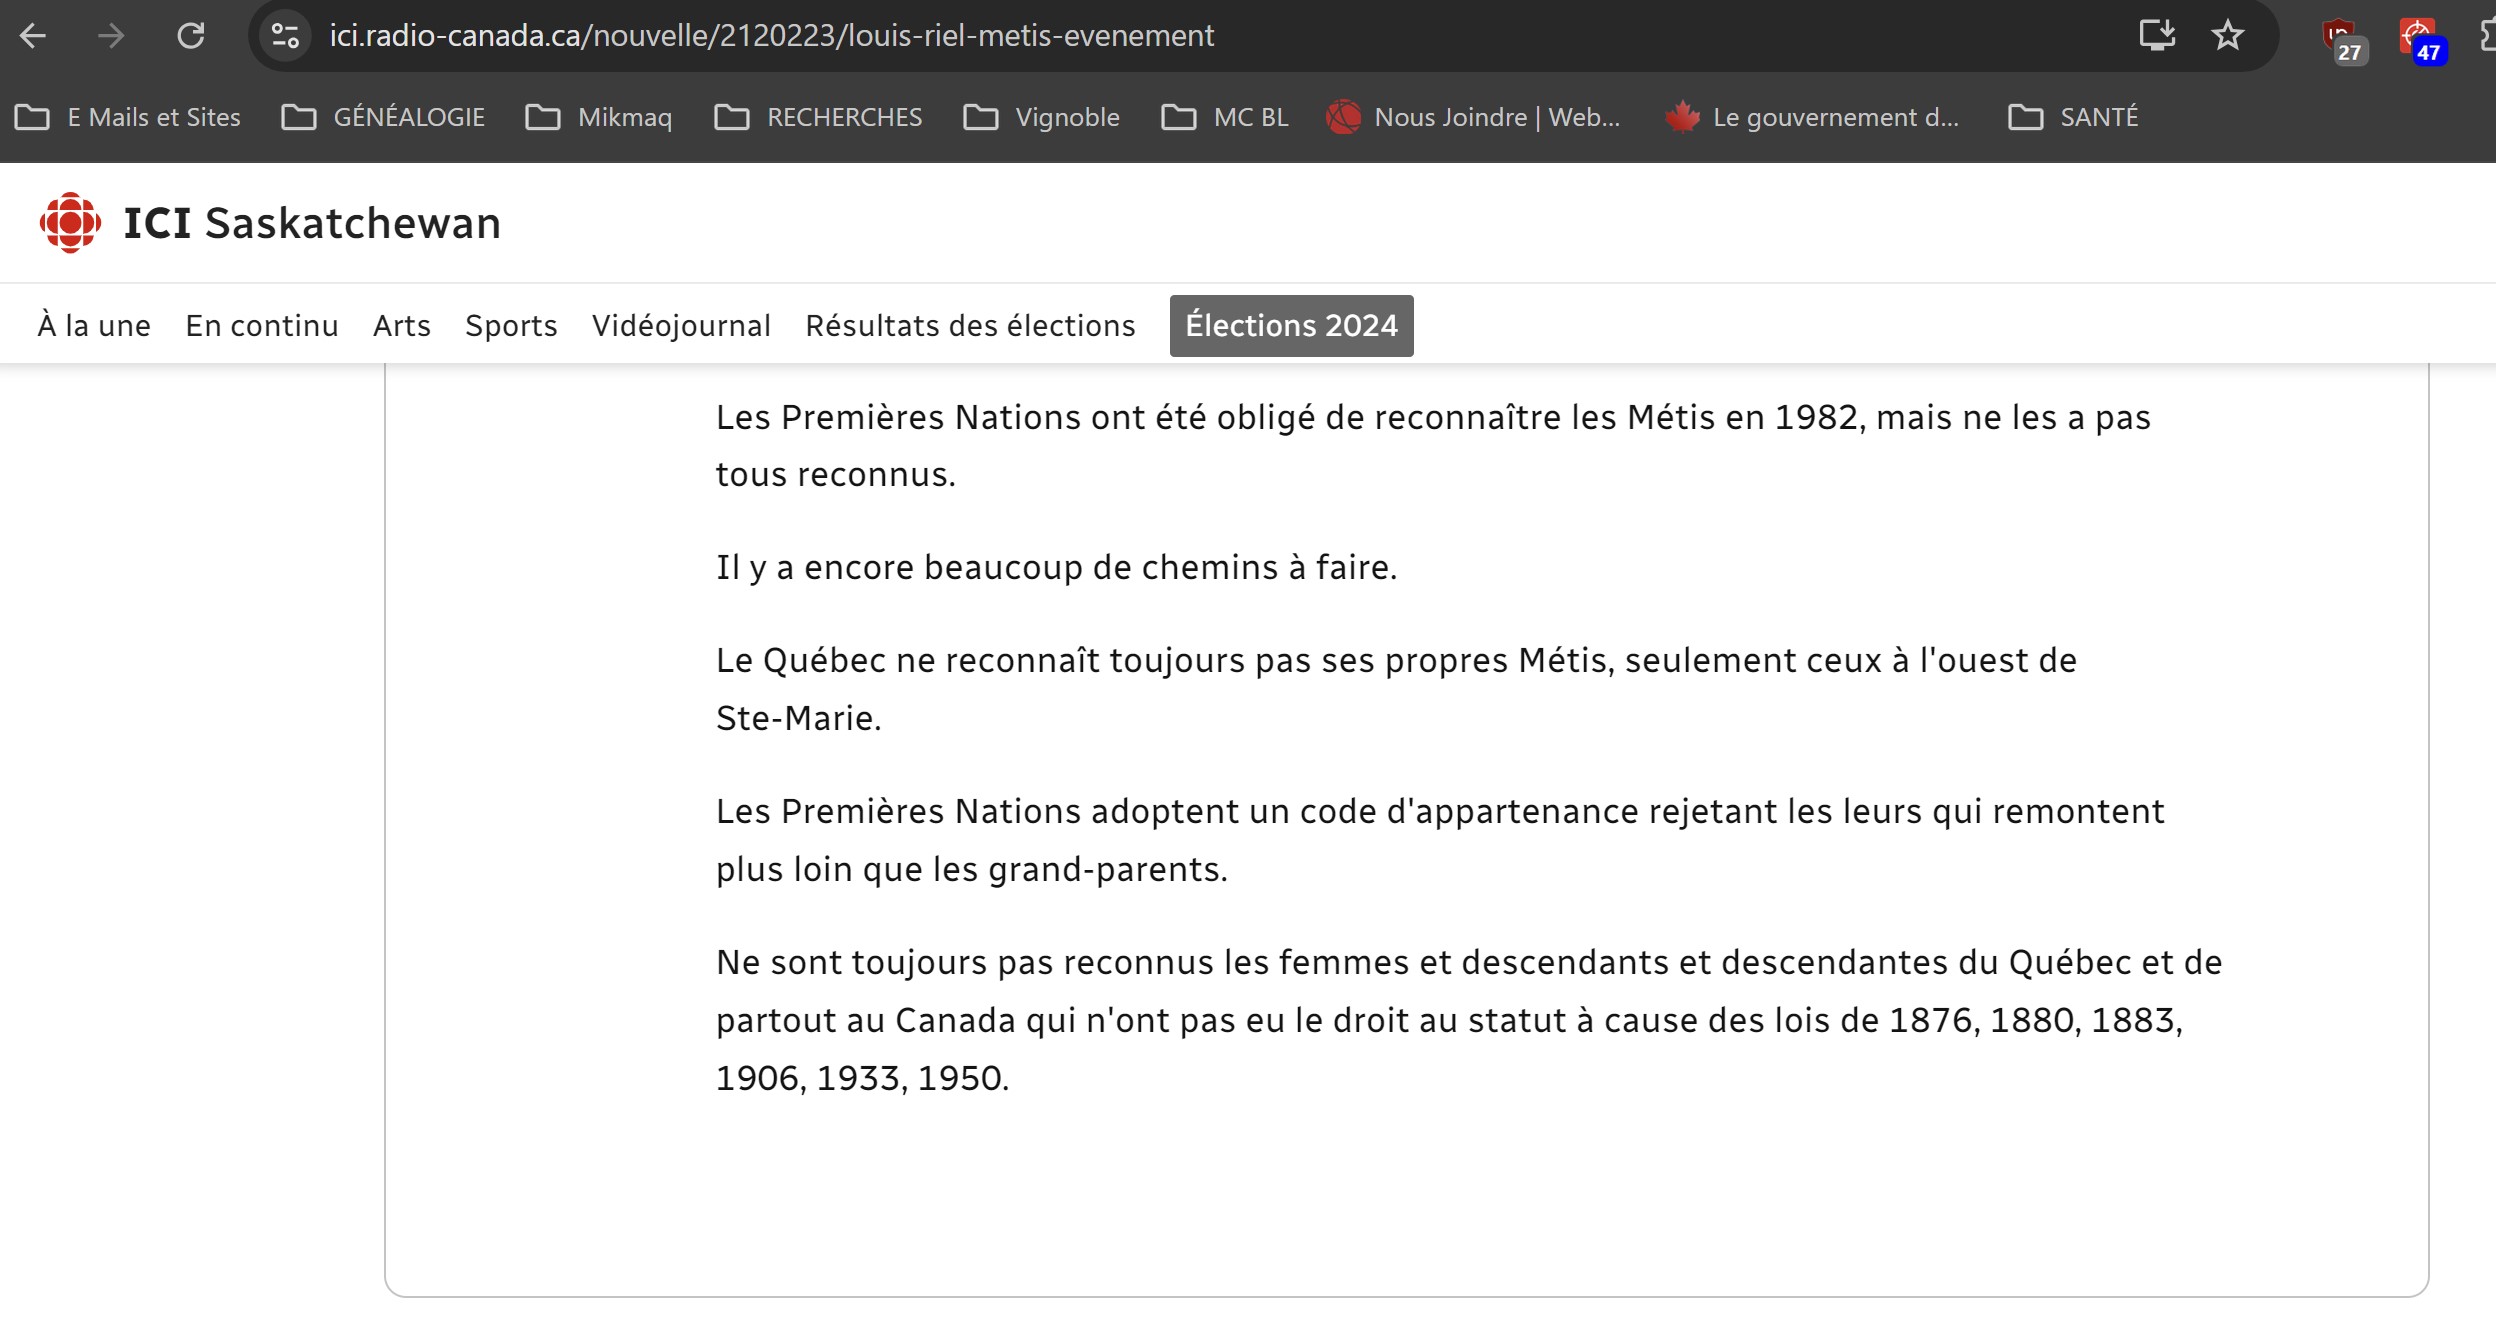Screen dimensions: 2496x1324
Task: Open the SANTÉ bookmarks folder
Action: pyautogui.click(x=2073, y=117)
